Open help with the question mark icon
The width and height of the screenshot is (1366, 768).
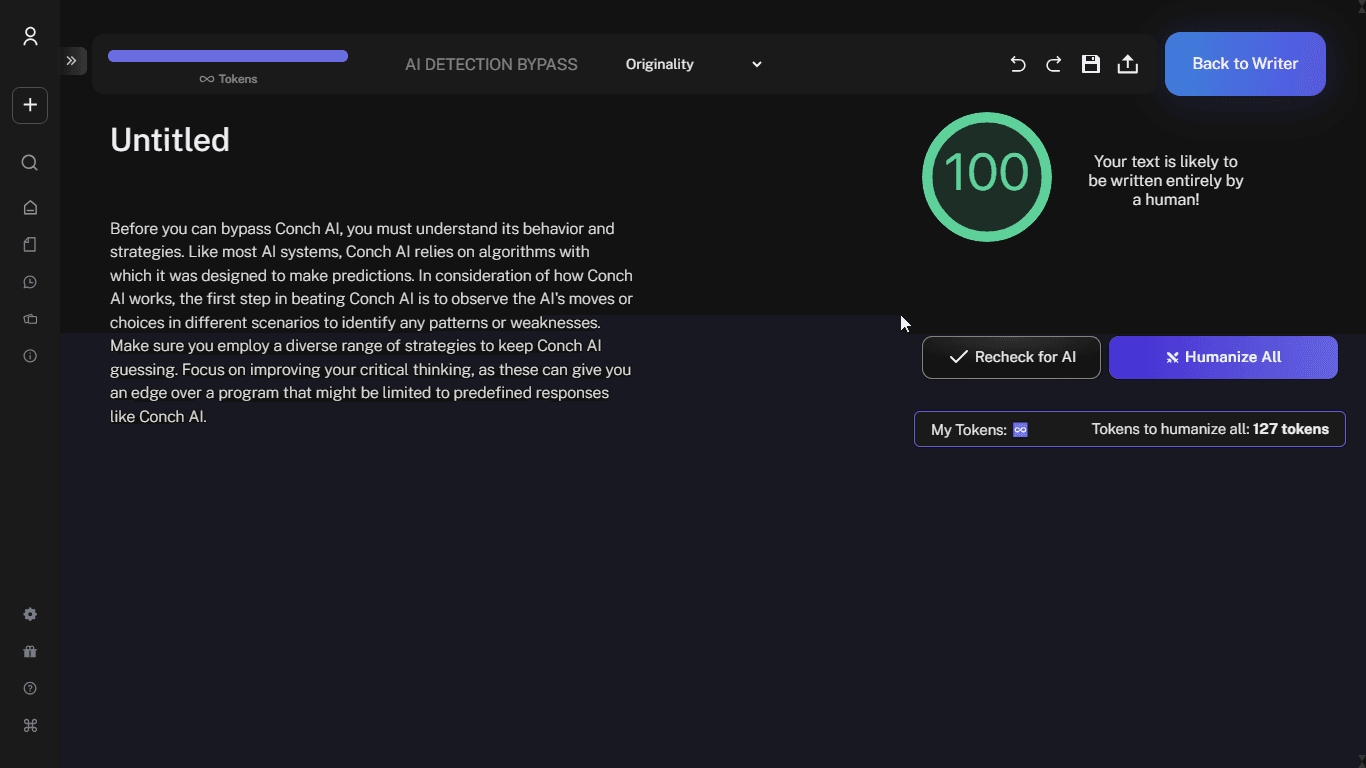30,689
